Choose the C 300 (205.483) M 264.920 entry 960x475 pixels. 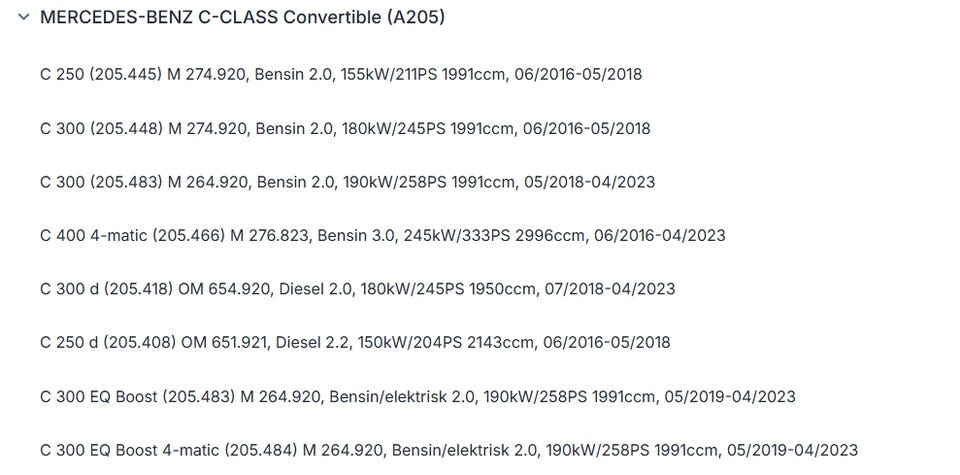348,182
